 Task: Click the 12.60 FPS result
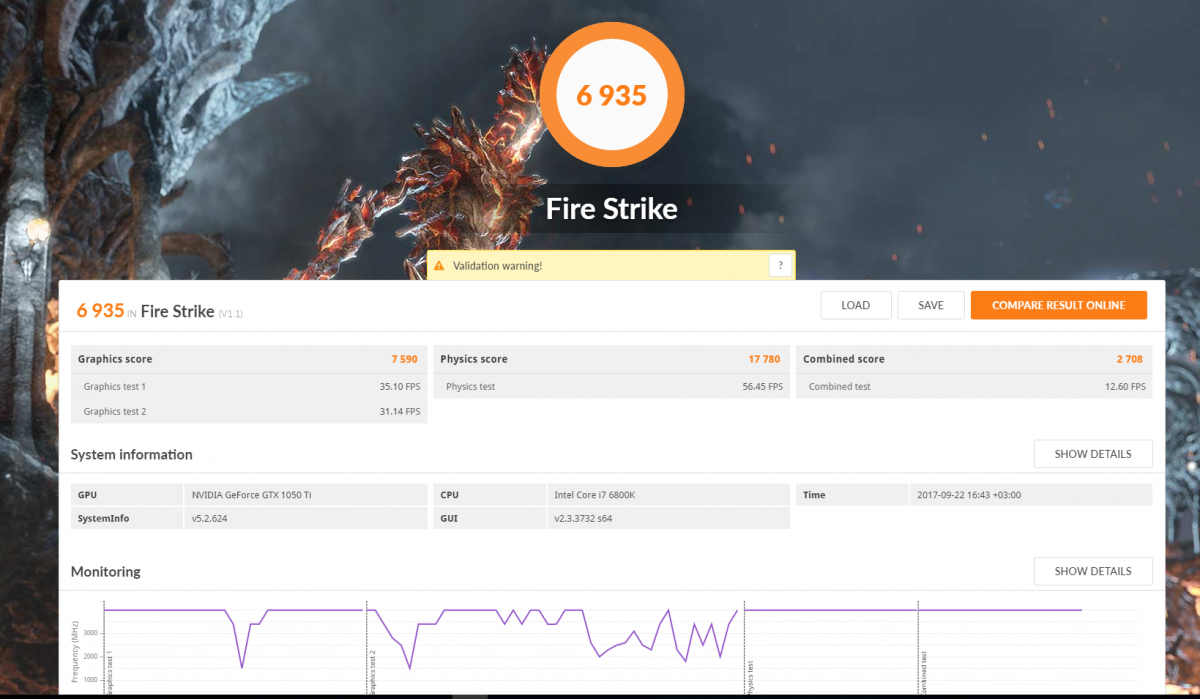[1125, 386]
